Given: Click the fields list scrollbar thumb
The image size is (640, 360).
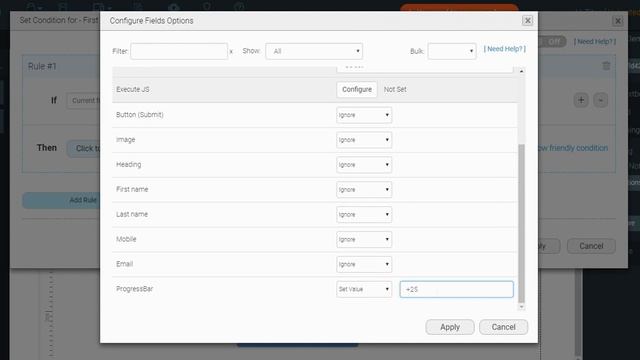Looking at the screenshot, I should point(521,223).
